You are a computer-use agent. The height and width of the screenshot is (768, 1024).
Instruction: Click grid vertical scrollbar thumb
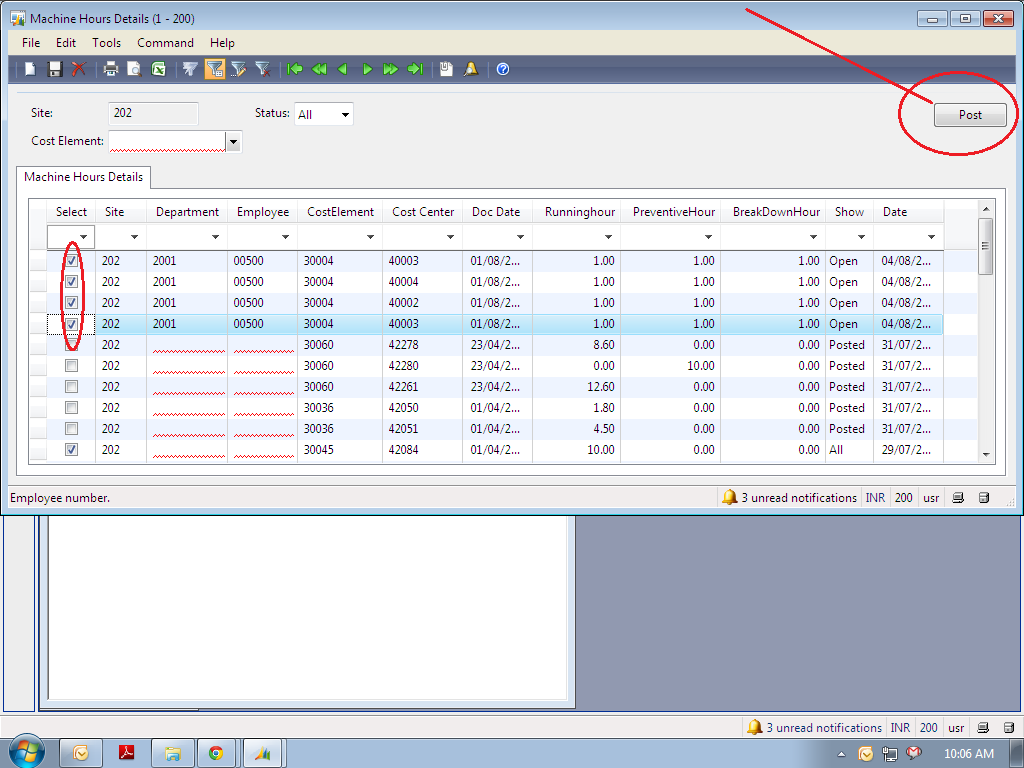(x=985, y=247)
